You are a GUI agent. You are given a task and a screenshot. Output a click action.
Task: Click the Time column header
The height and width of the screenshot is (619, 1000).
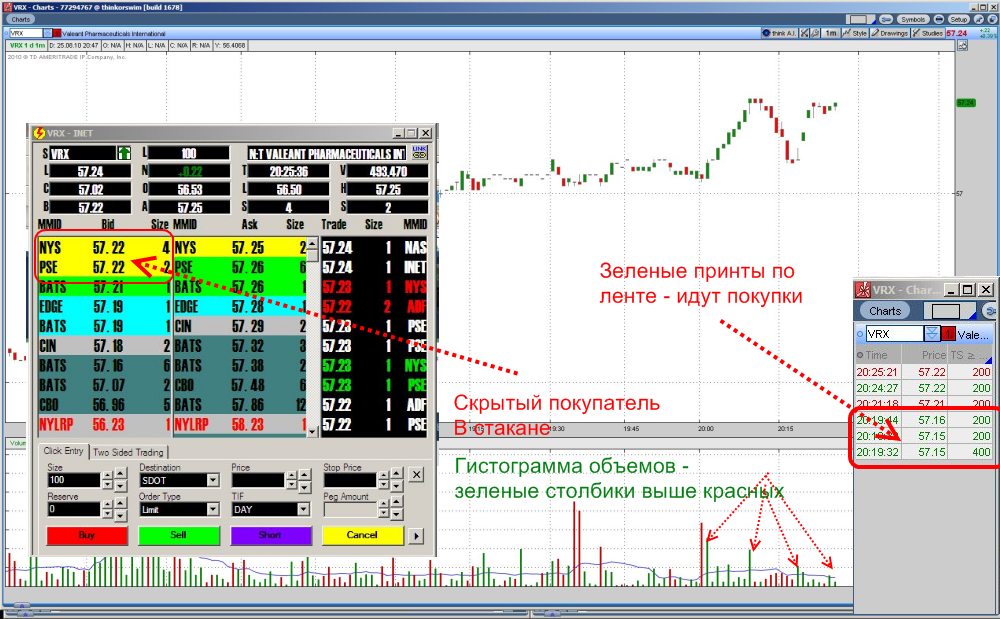(x=876, y=355)
